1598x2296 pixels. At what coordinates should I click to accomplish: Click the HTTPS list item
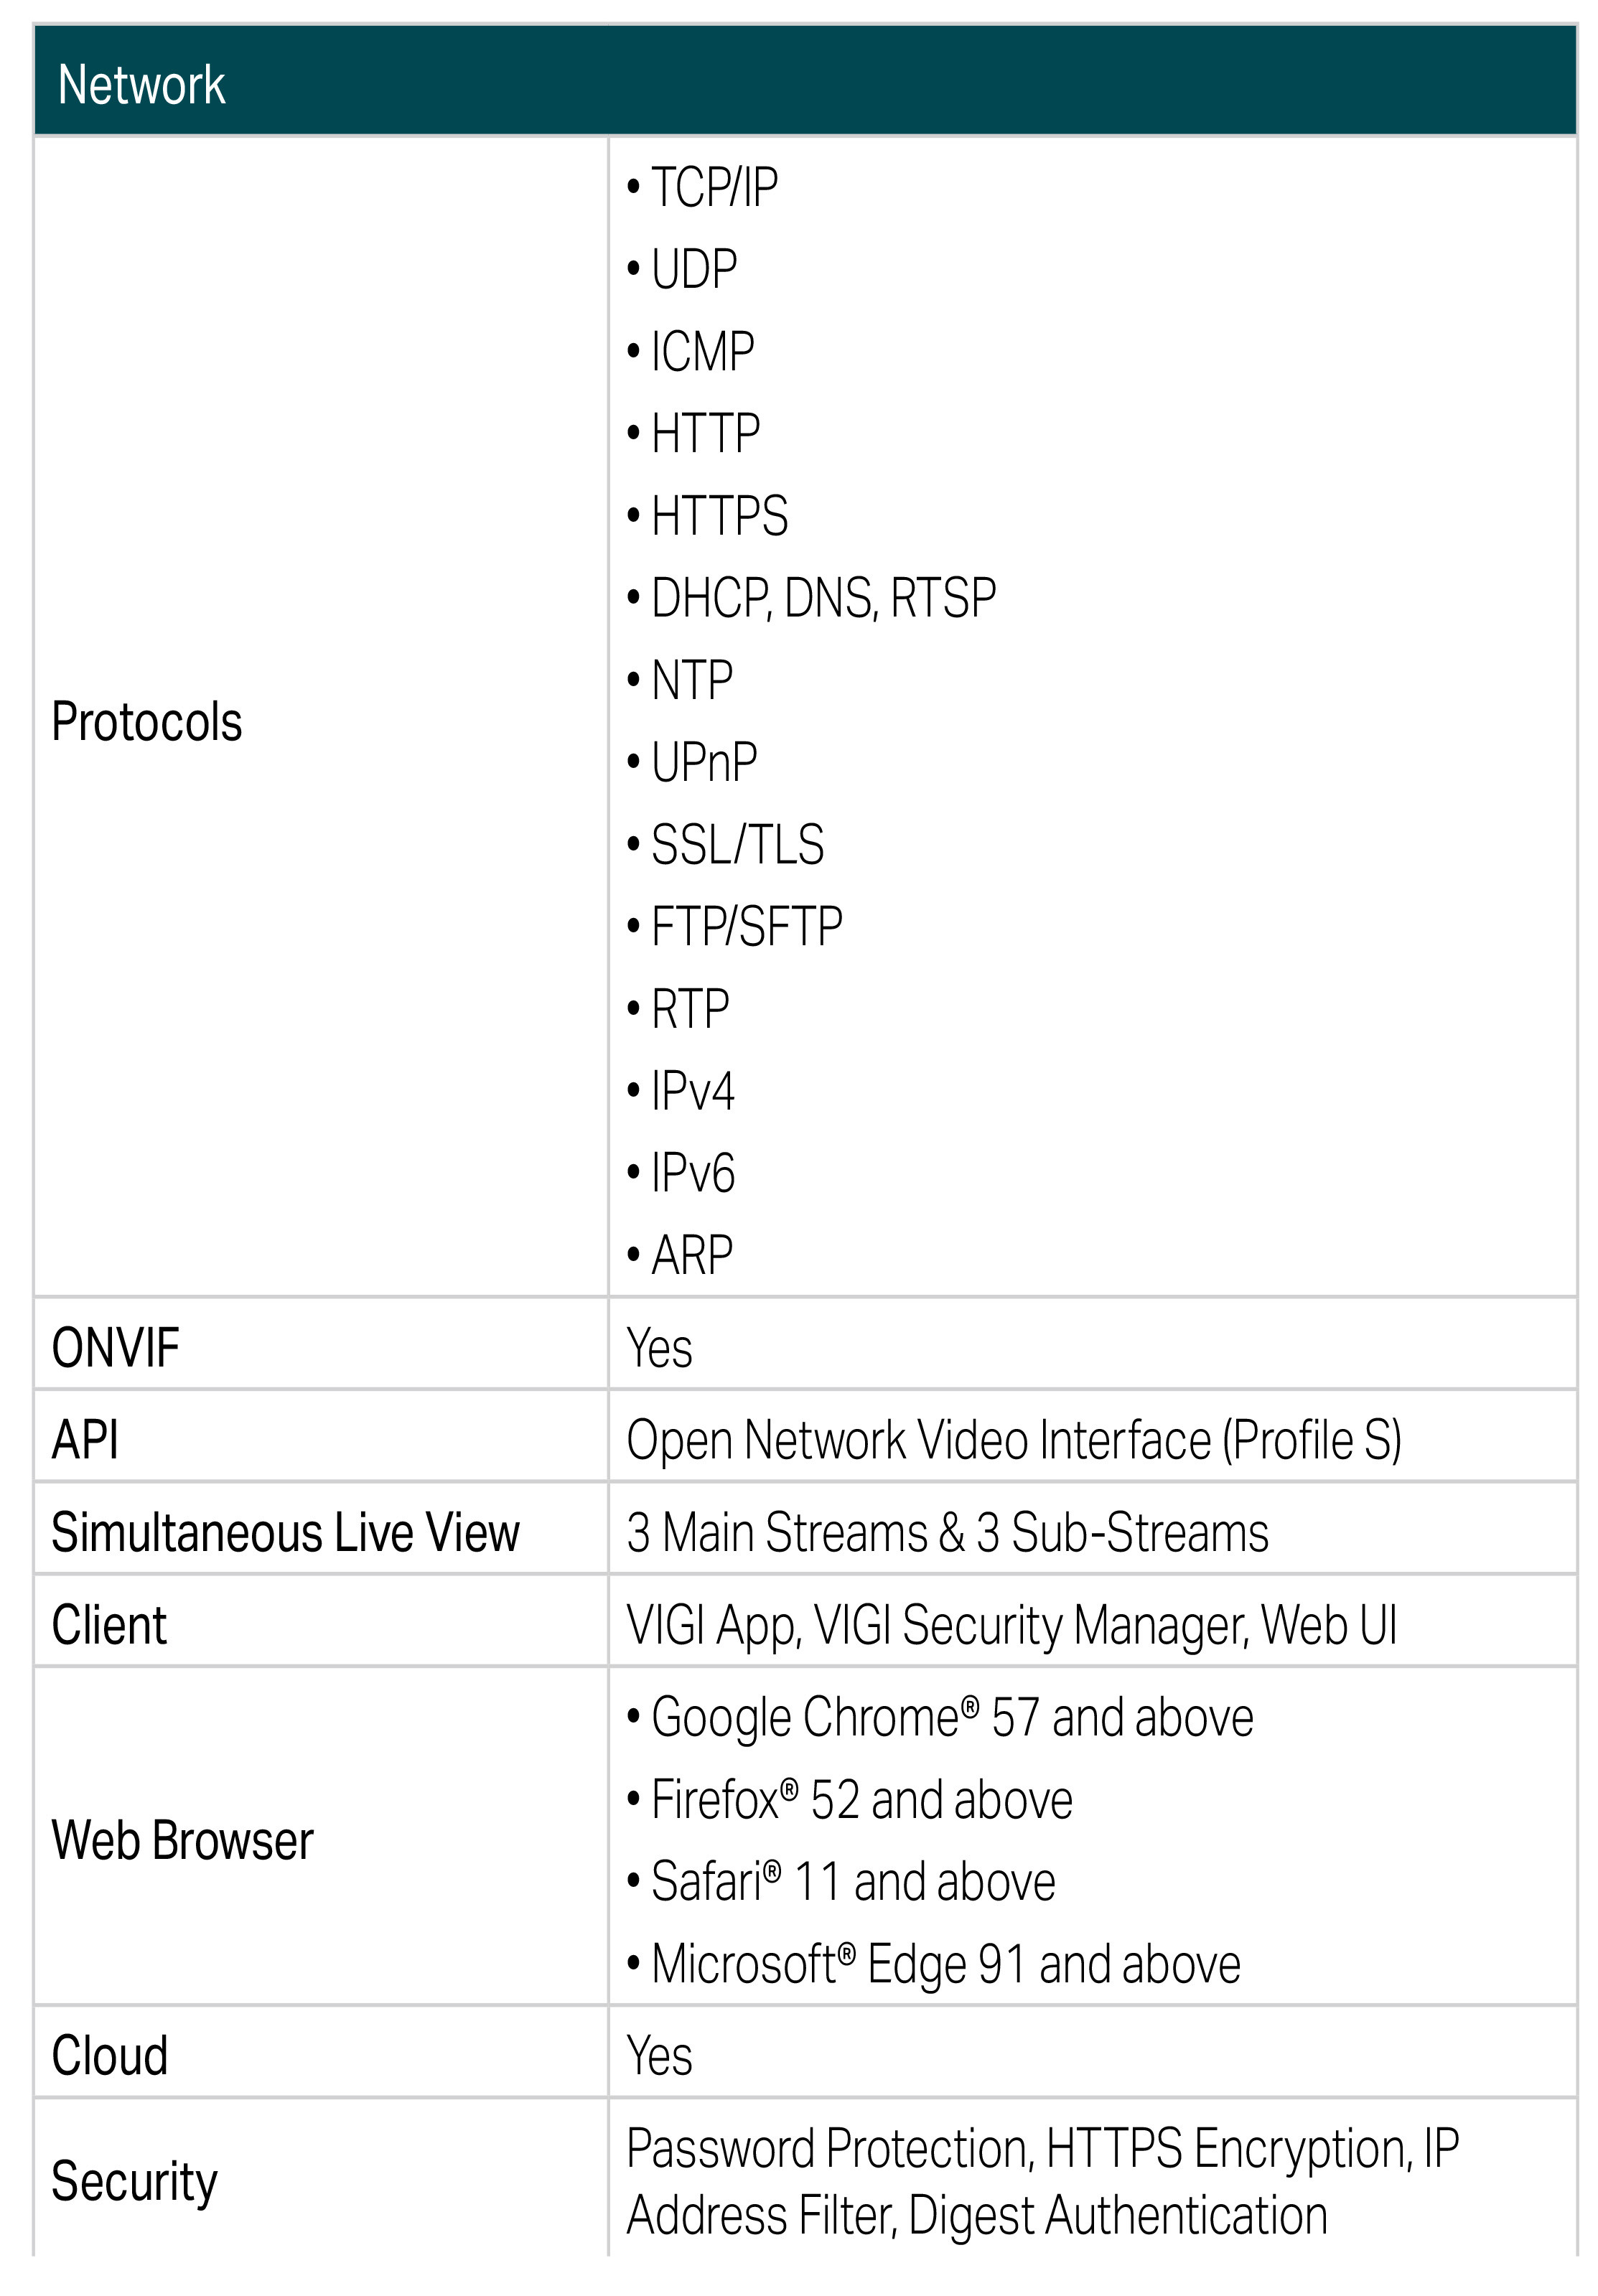[719, 516]
